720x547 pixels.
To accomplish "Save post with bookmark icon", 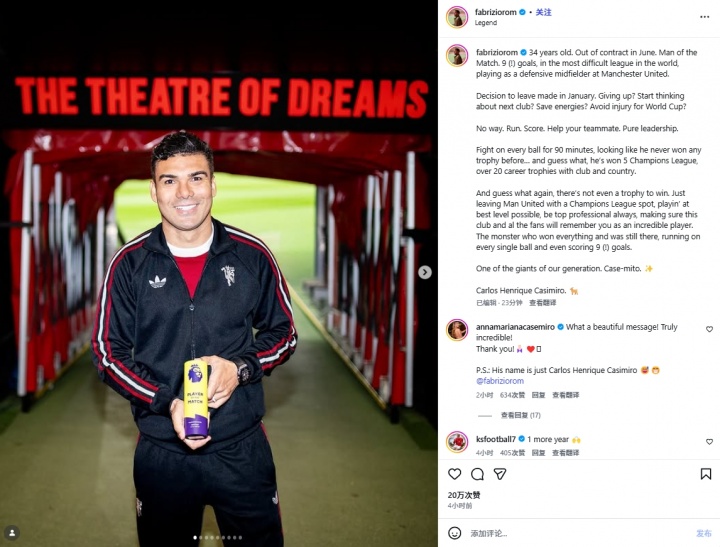I will pyautogui.click(x=706, y=474).
